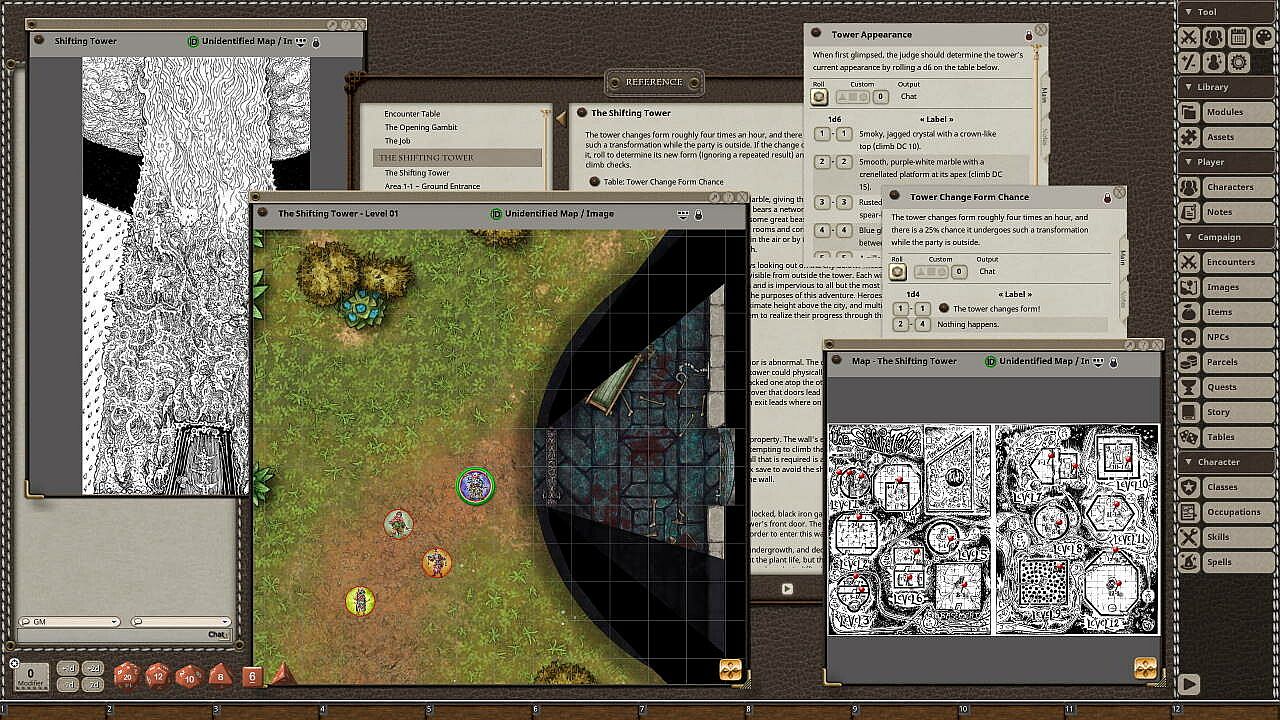Viewport: 1280px width, 720px height.
Task: Toggle lock icon on Tower Change Form Chance
Action: [x=1107, y=197]
